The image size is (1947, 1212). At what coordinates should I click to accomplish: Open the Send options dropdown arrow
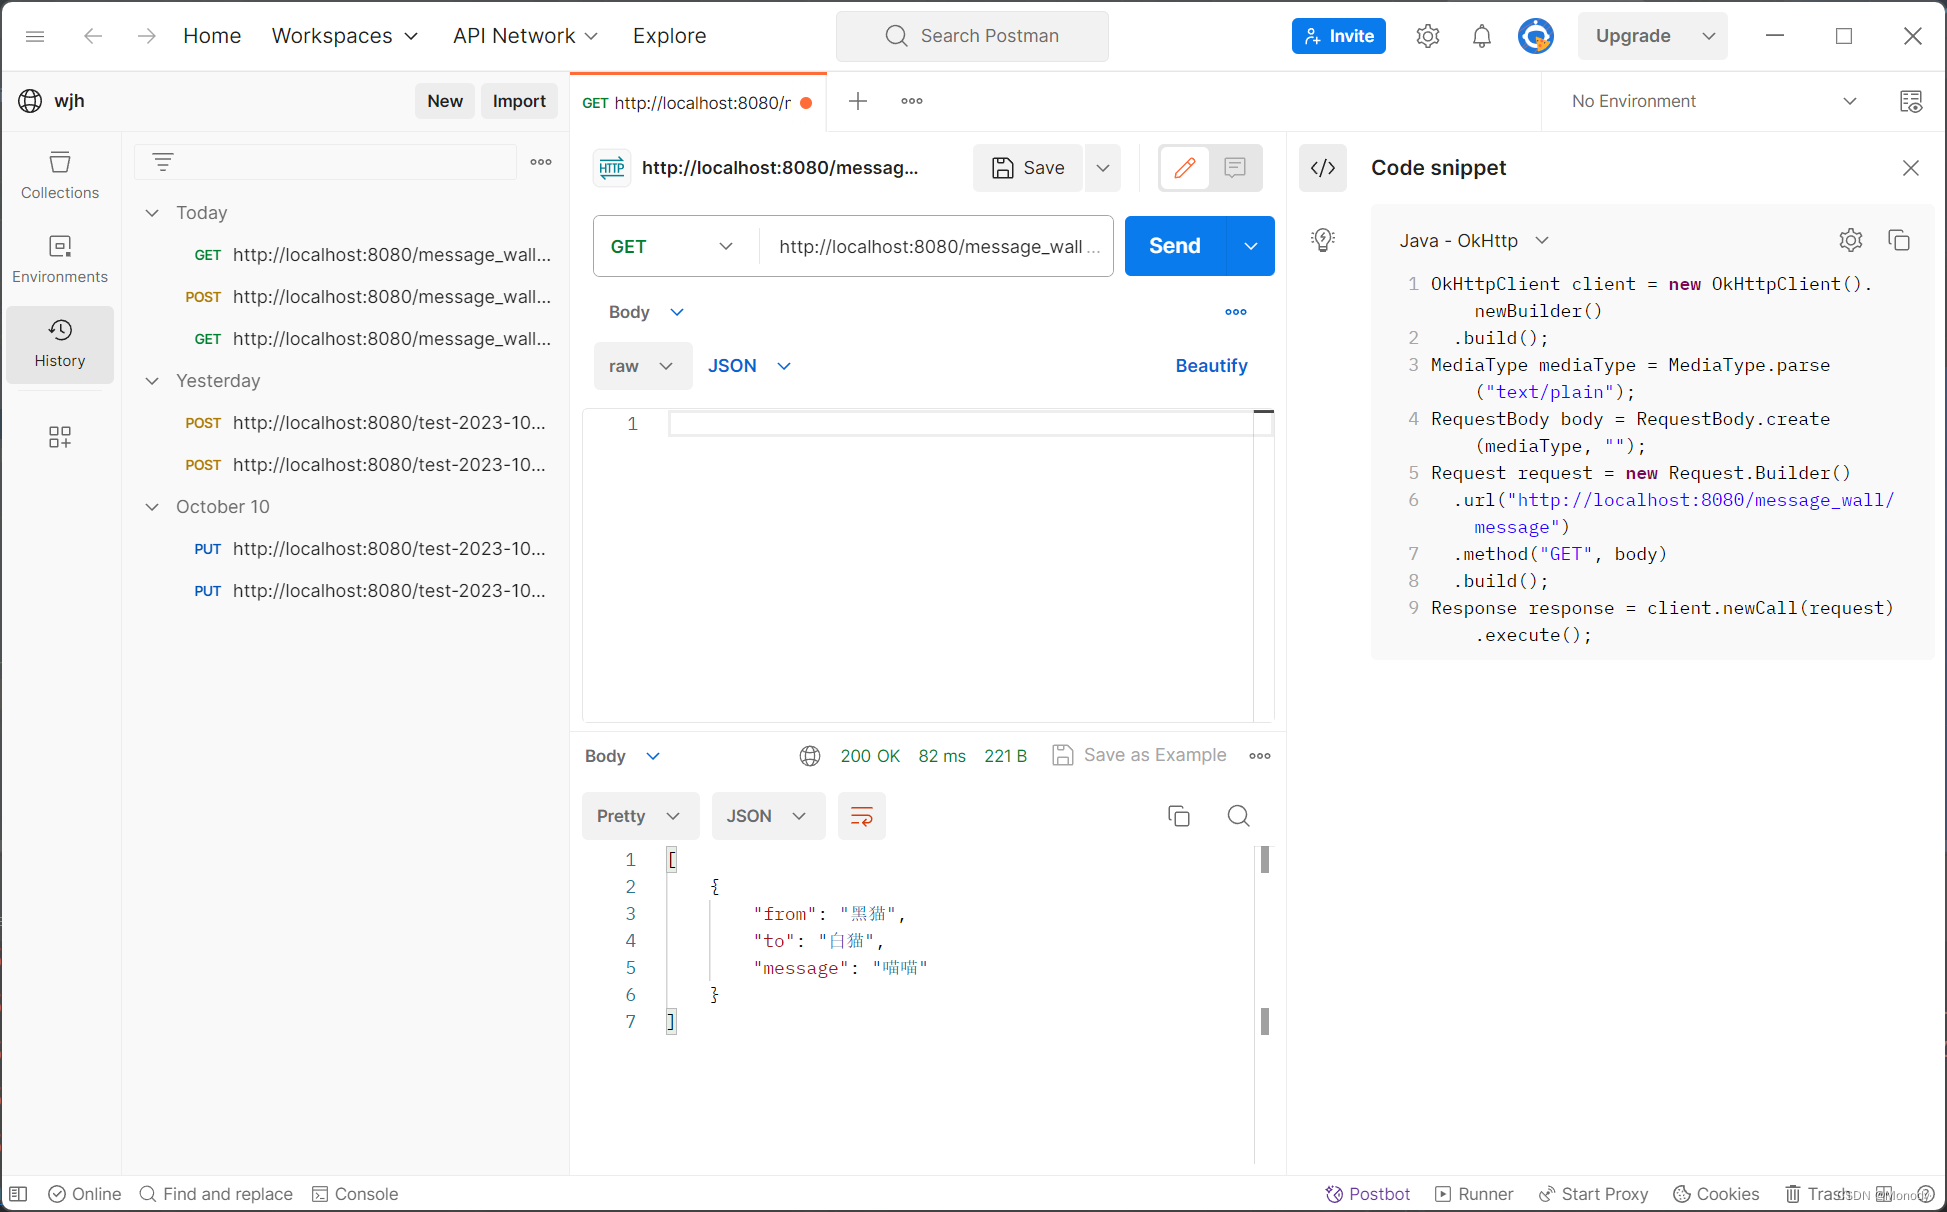pos(1251,246)
